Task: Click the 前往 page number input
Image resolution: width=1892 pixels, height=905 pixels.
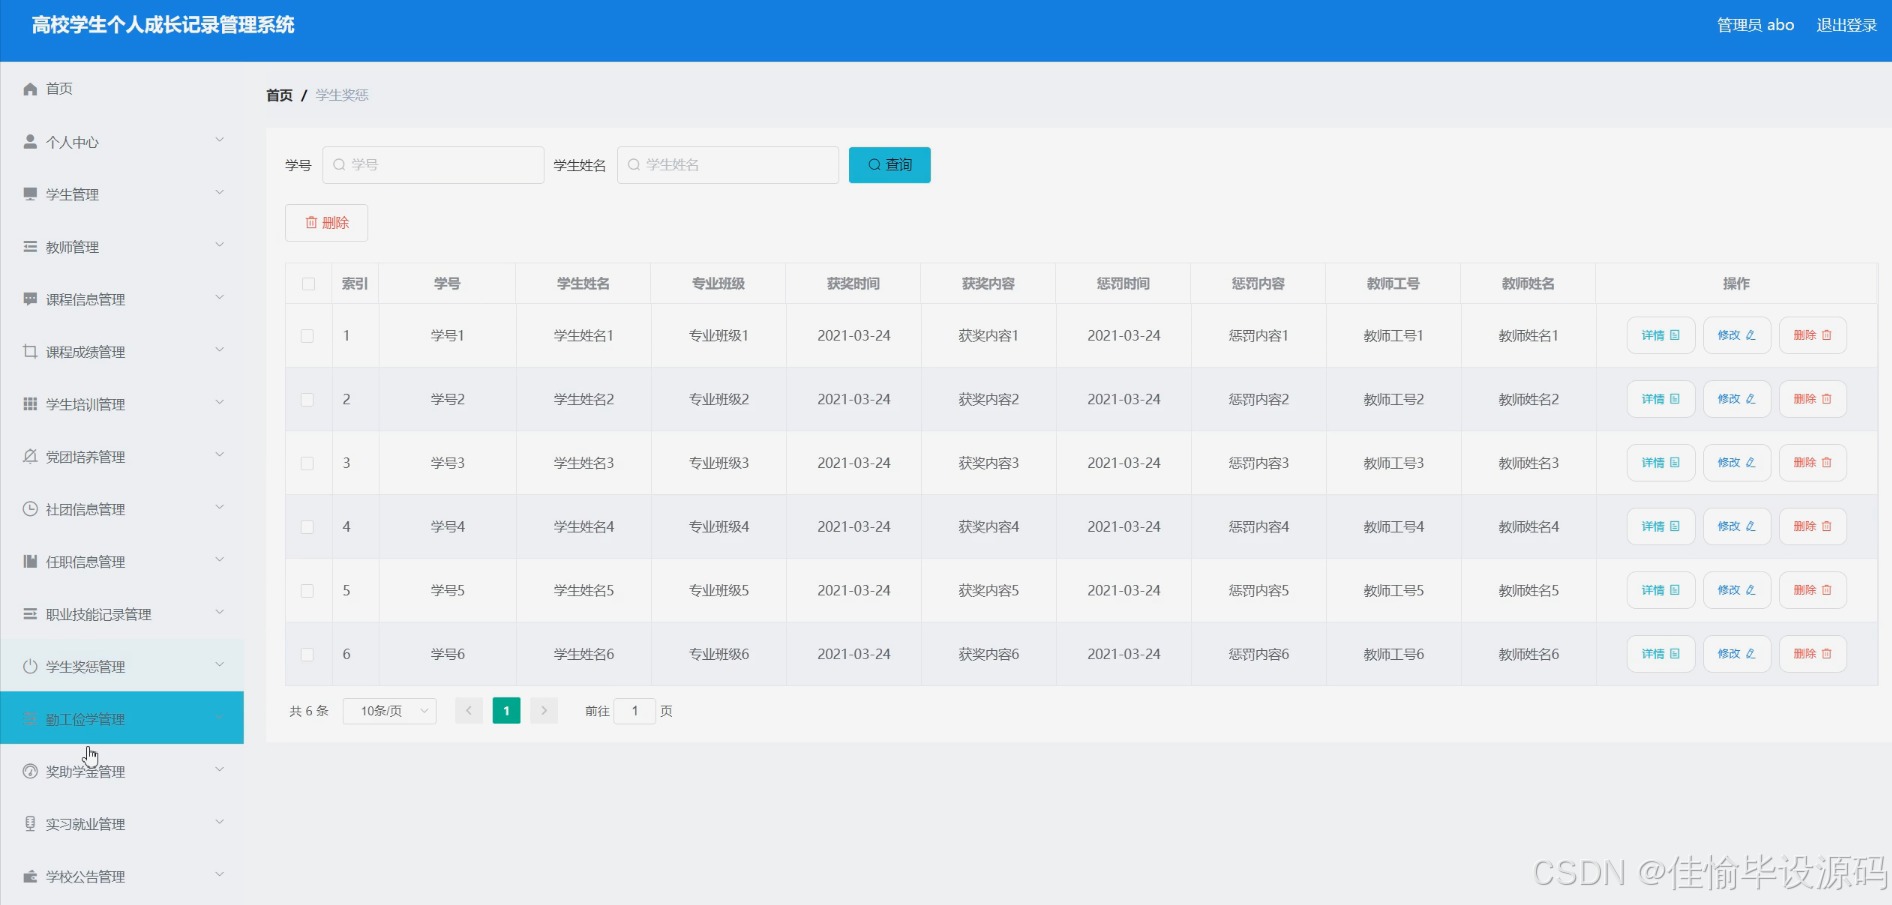Action: (x=634, y=711)
